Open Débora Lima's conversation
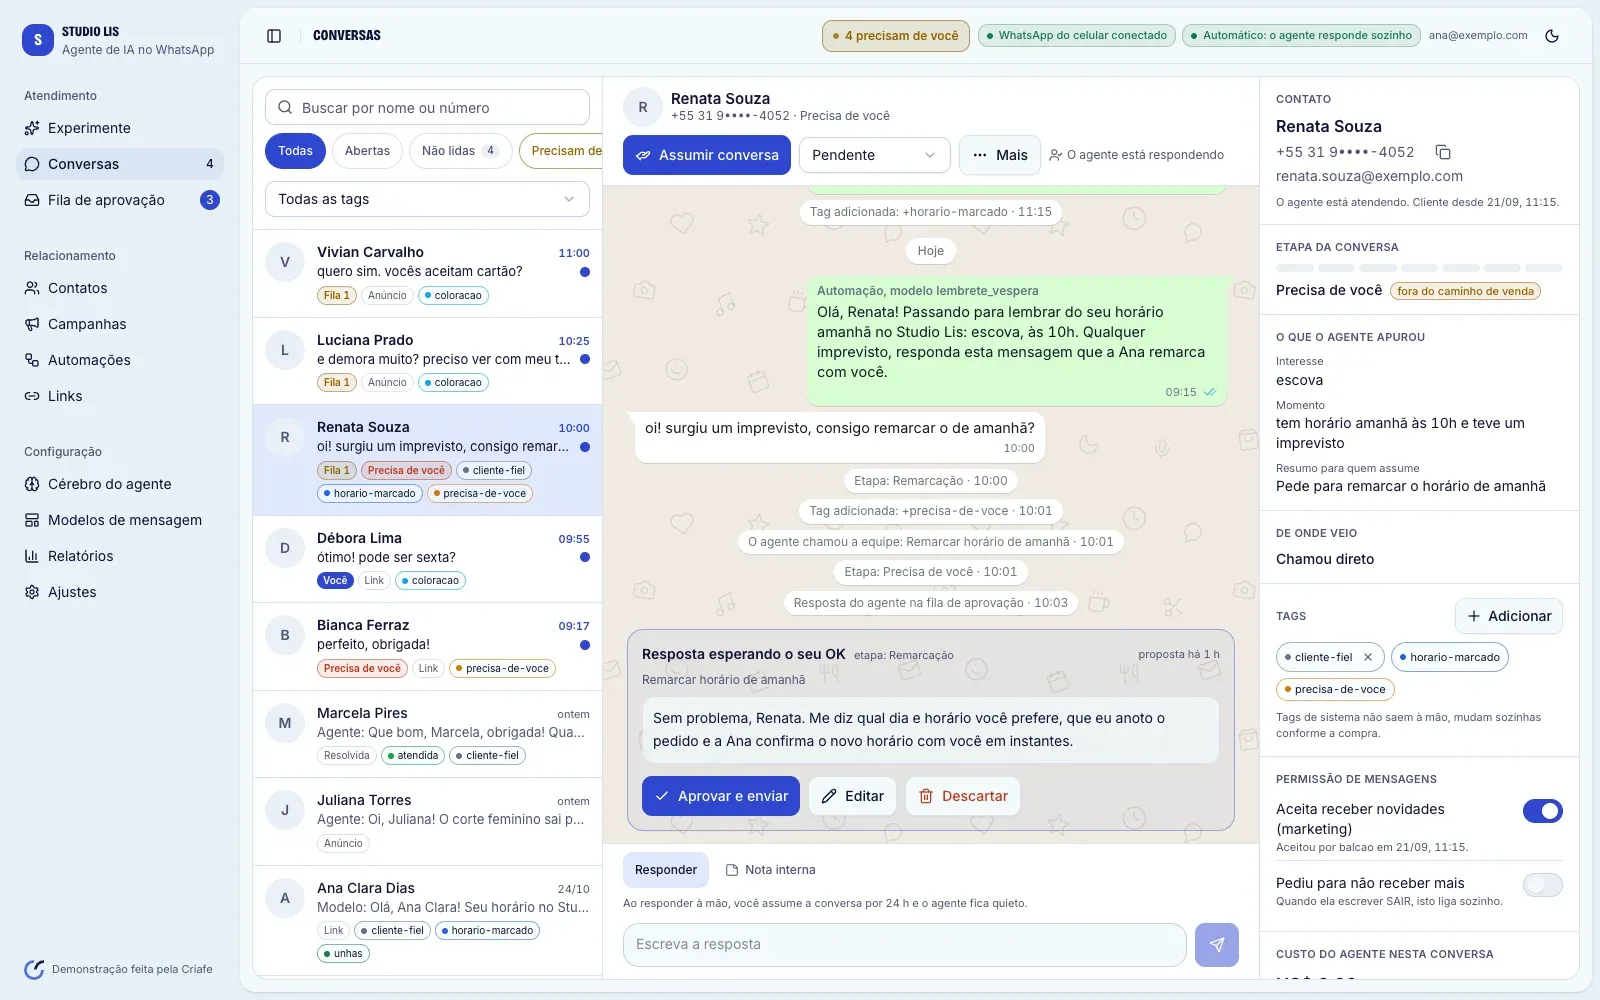This screenshot has height=1000, width=1600. click(x=427, y=559)
